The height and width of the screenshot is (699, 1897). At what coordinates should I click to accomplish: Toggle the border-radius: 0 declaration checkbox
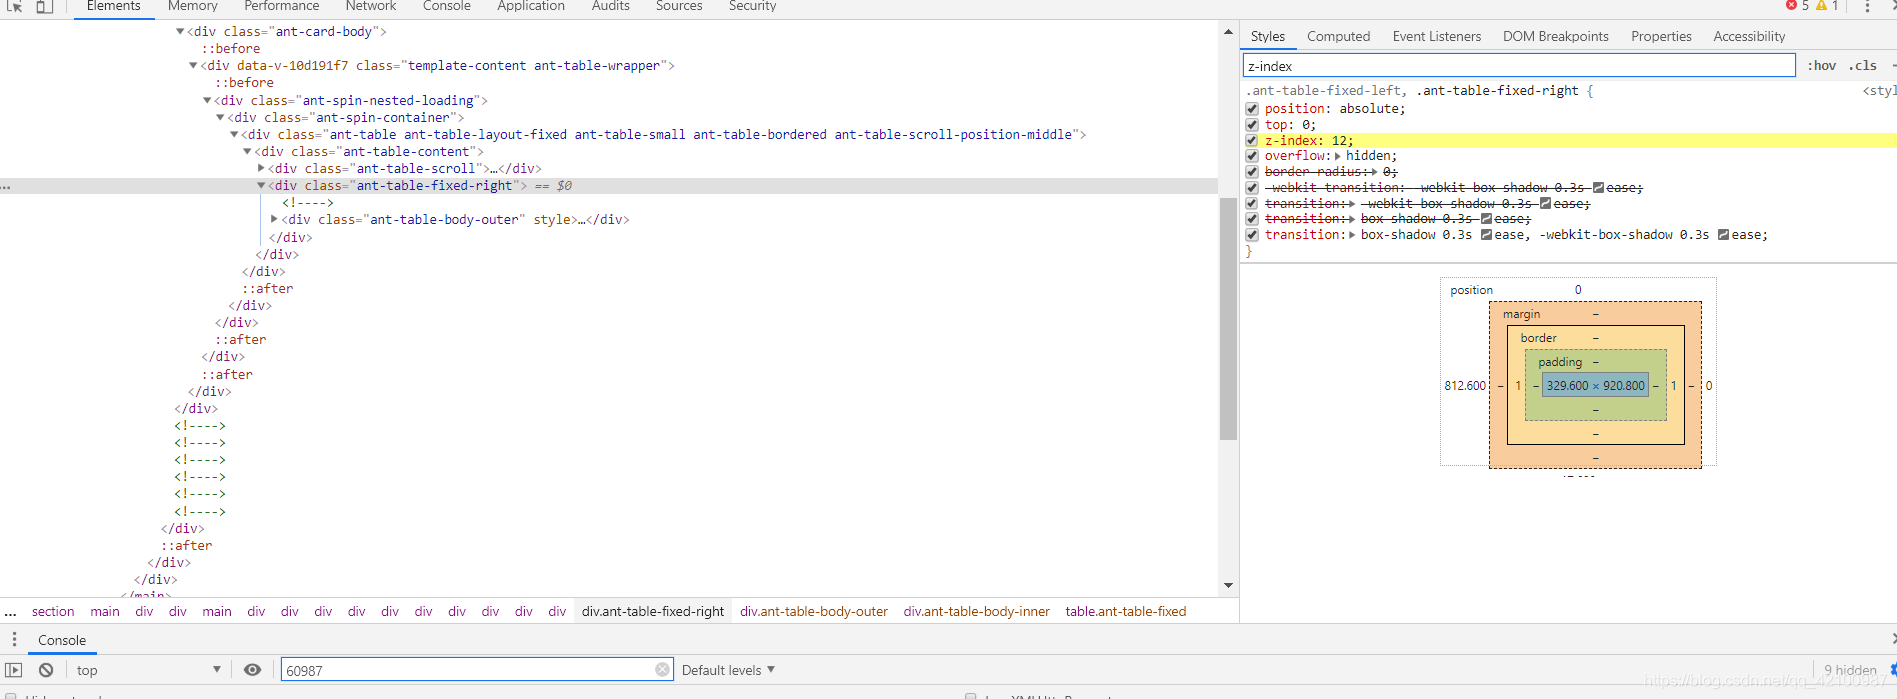pyautogui.click(x=1252, y=172)
